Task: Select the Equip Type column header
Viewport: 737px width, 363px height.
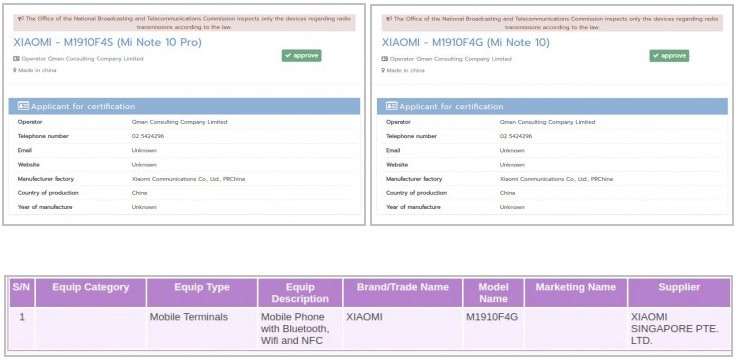Action: 202,292
